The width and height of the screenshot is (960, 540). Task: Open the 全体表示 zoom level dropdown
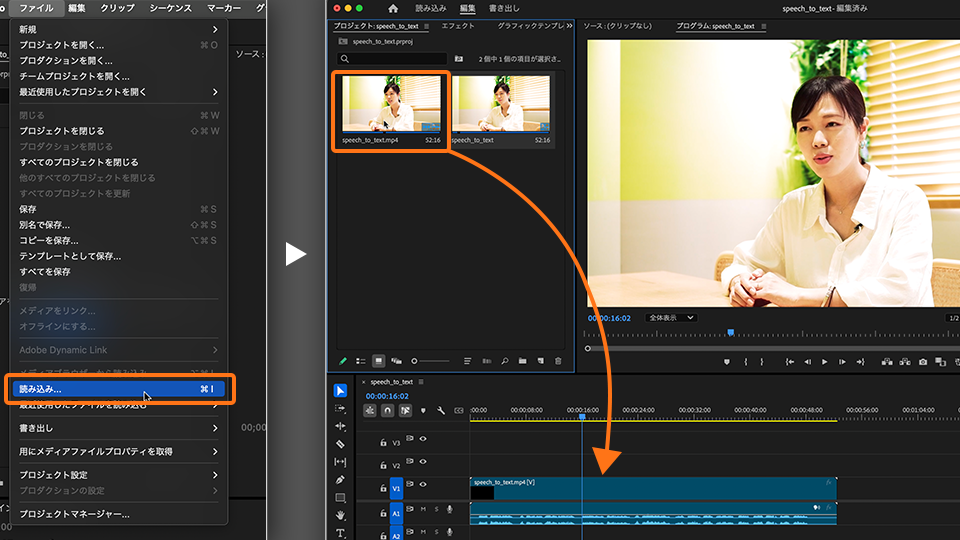[x=671, y=318]
